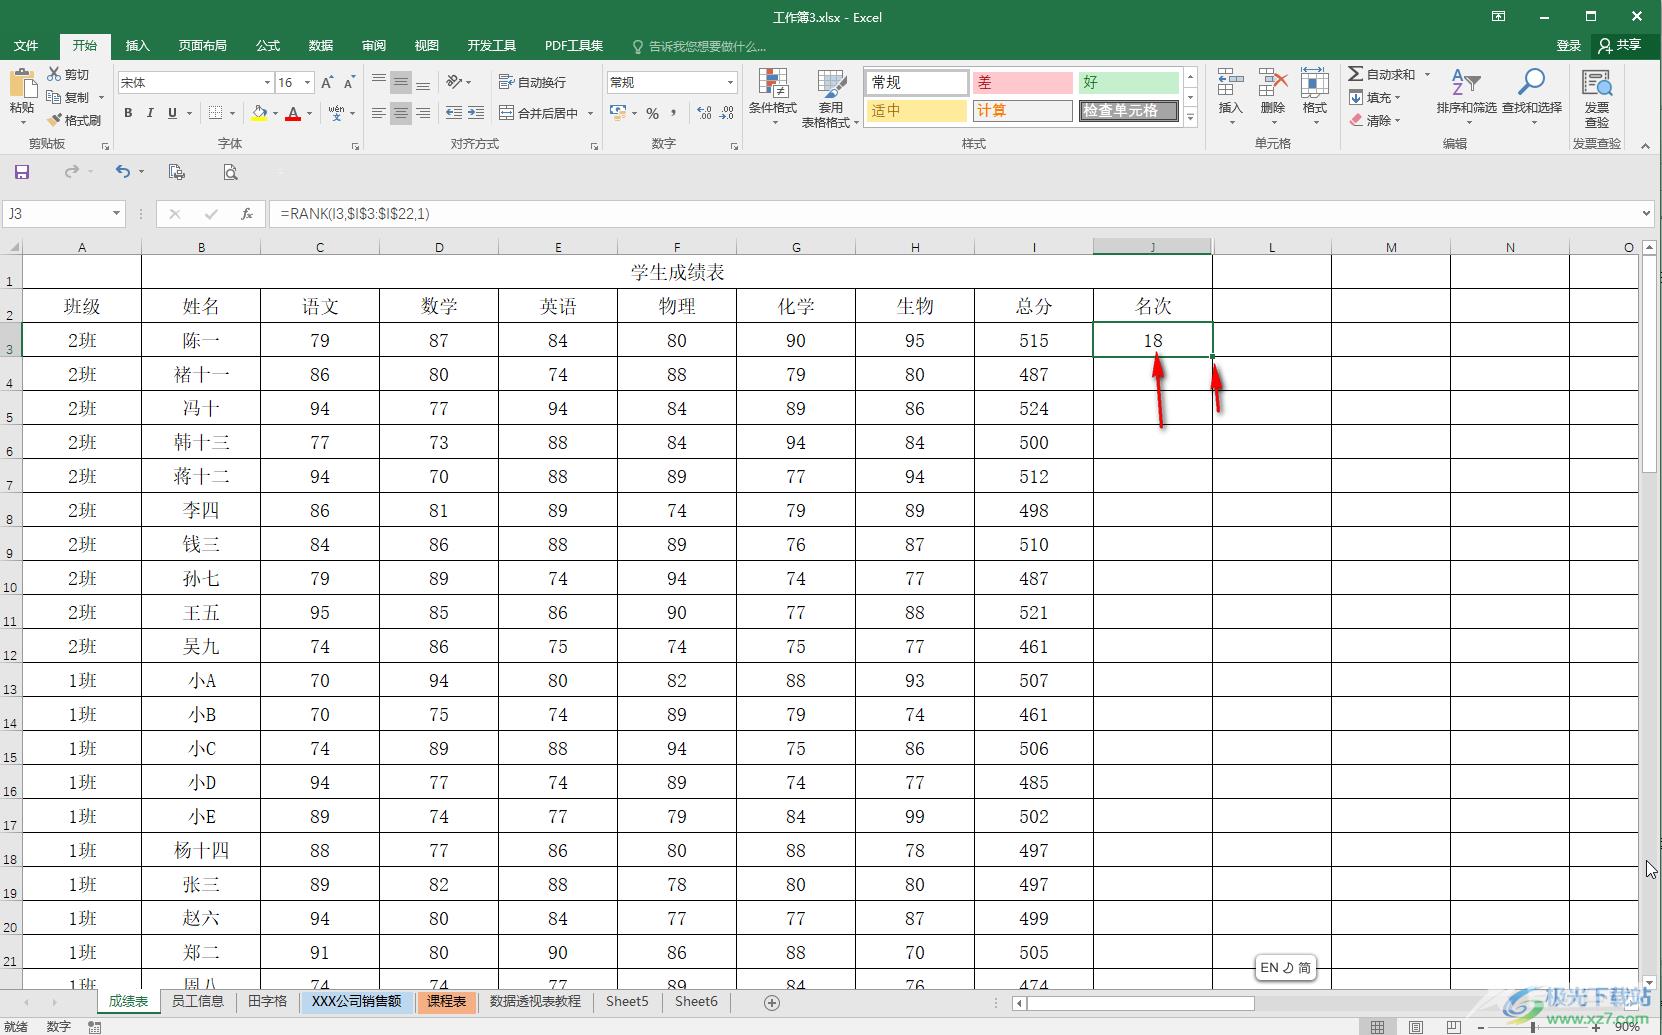Switch to the 员工信息 sheet tab
1662x1035 pixels.
197,1001
